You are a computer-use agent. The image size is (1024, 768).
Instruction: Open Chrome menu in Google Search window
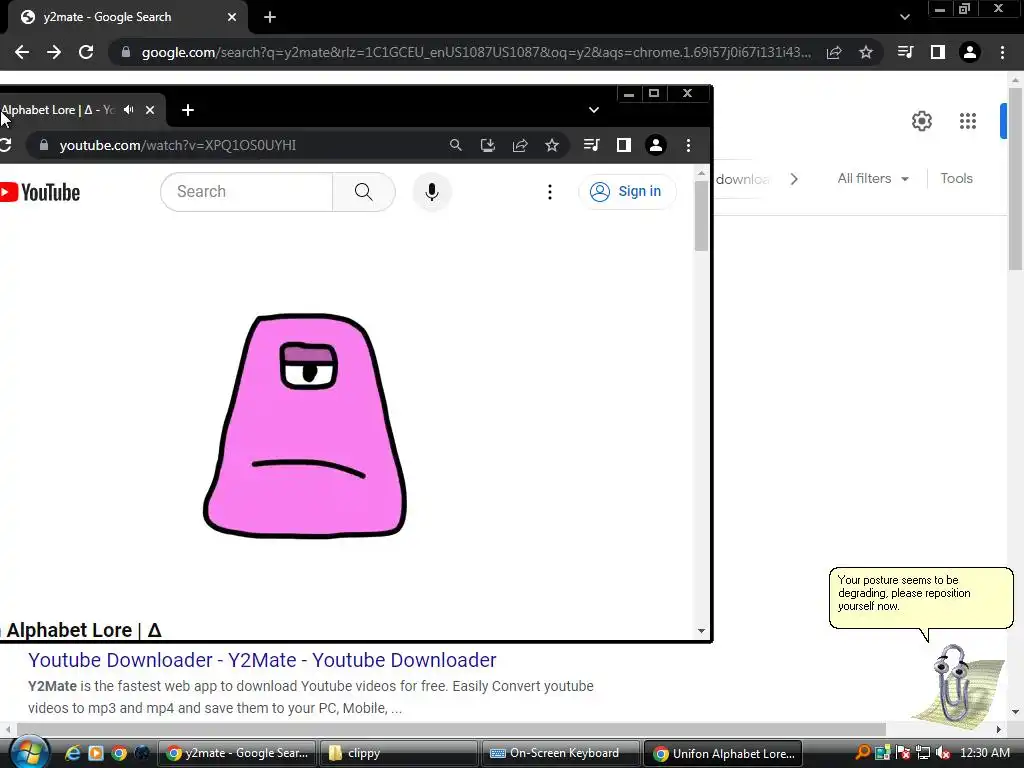[x=1002, y=52]
